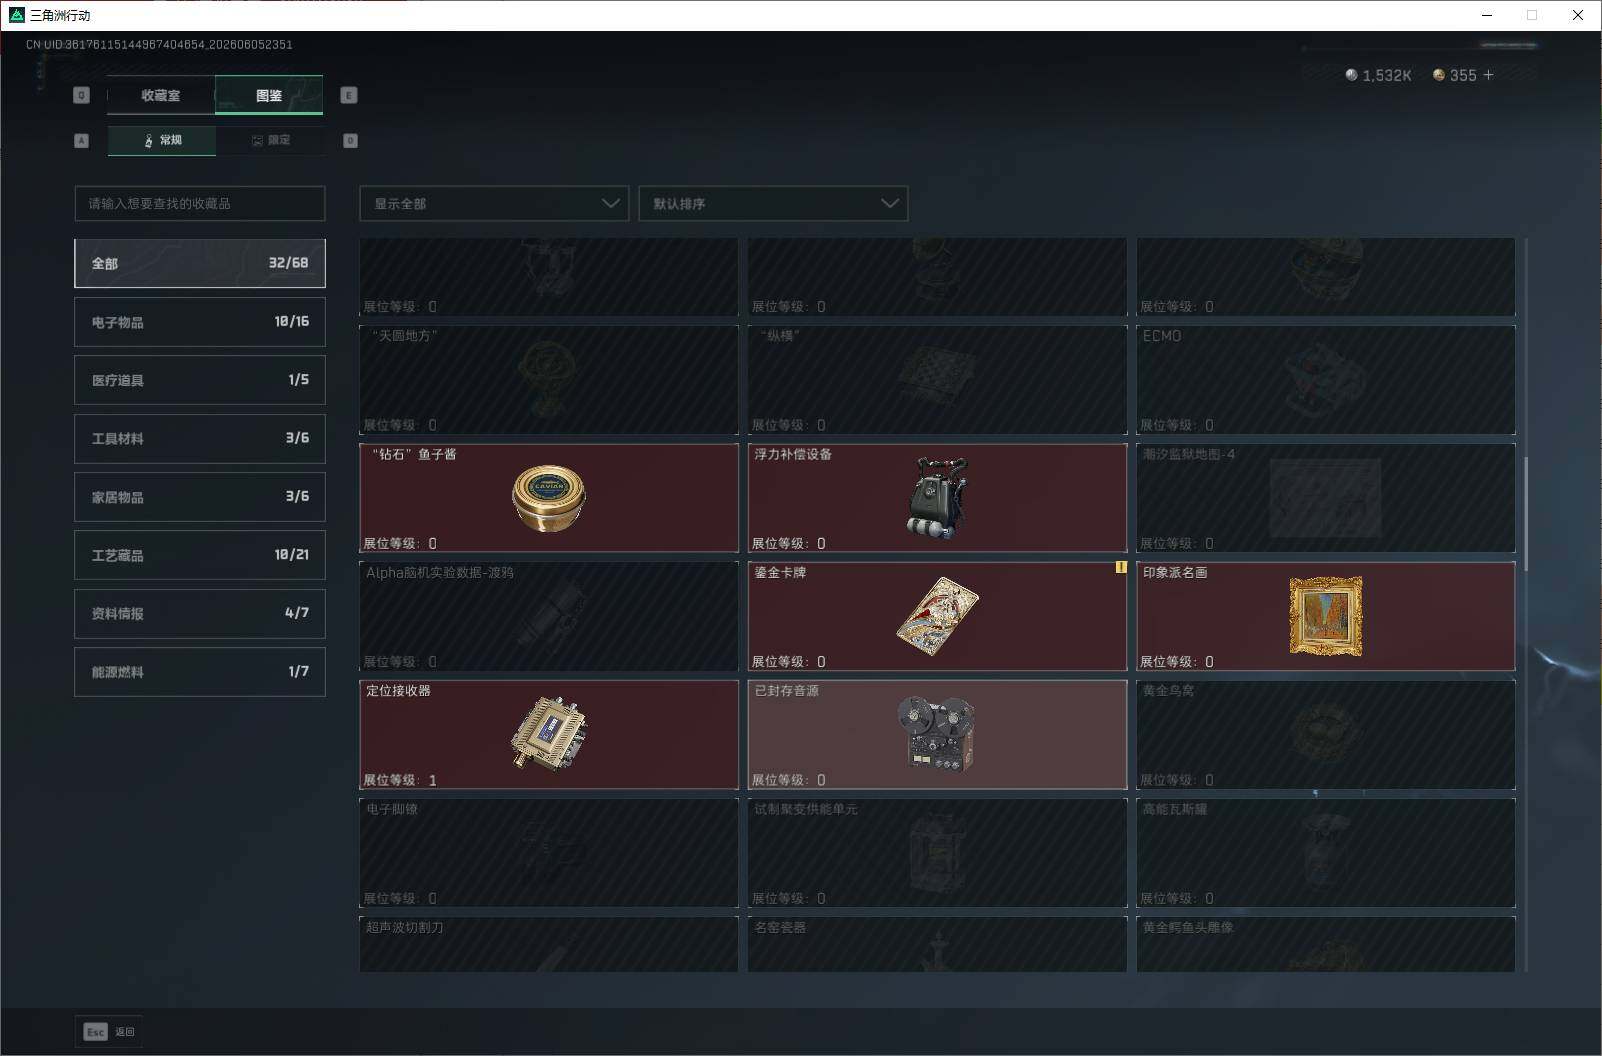1602x1056 pixels.
Task: Select the 浮力补偿设备 diving gear icon
Action: point(938,497)
